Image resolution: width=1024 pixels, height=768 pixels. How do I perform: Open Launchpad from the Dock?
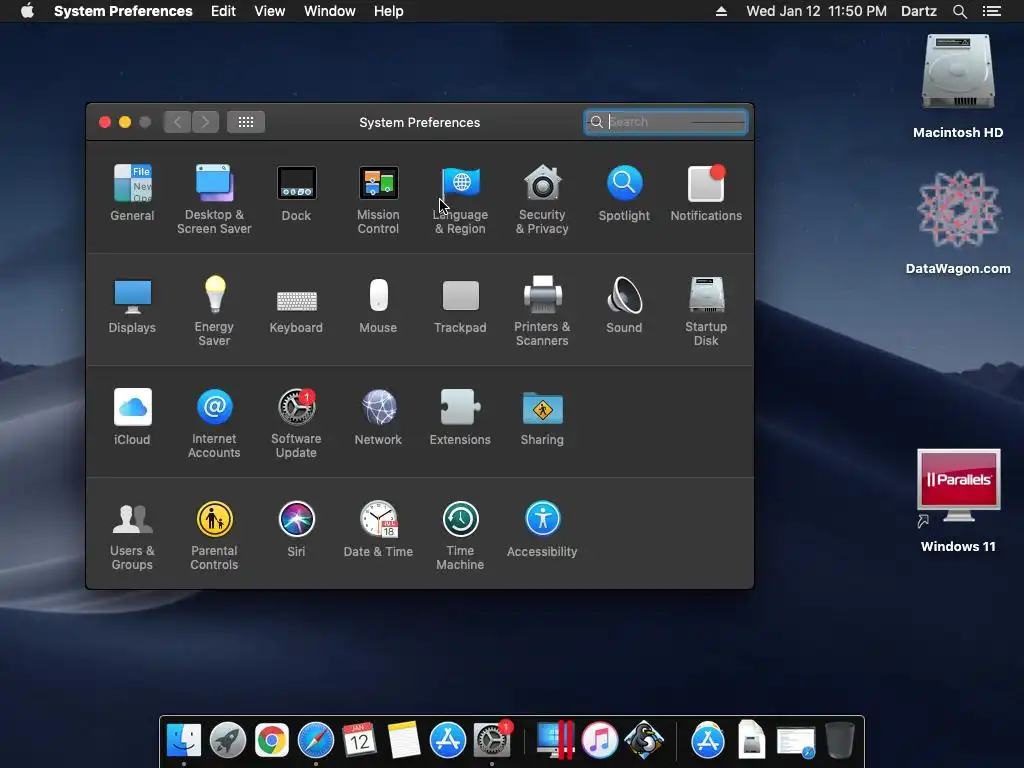[227, 741]
